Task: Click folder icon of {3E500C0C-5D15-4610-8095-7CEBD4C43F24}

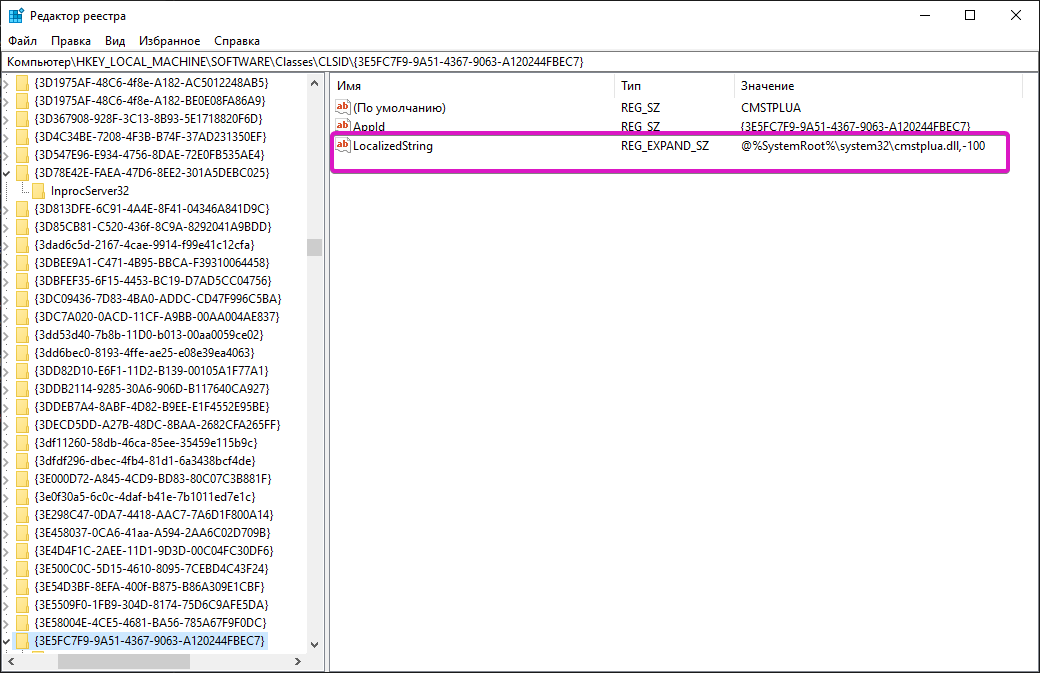Action: pyautogui.click(x=23, y=569)
